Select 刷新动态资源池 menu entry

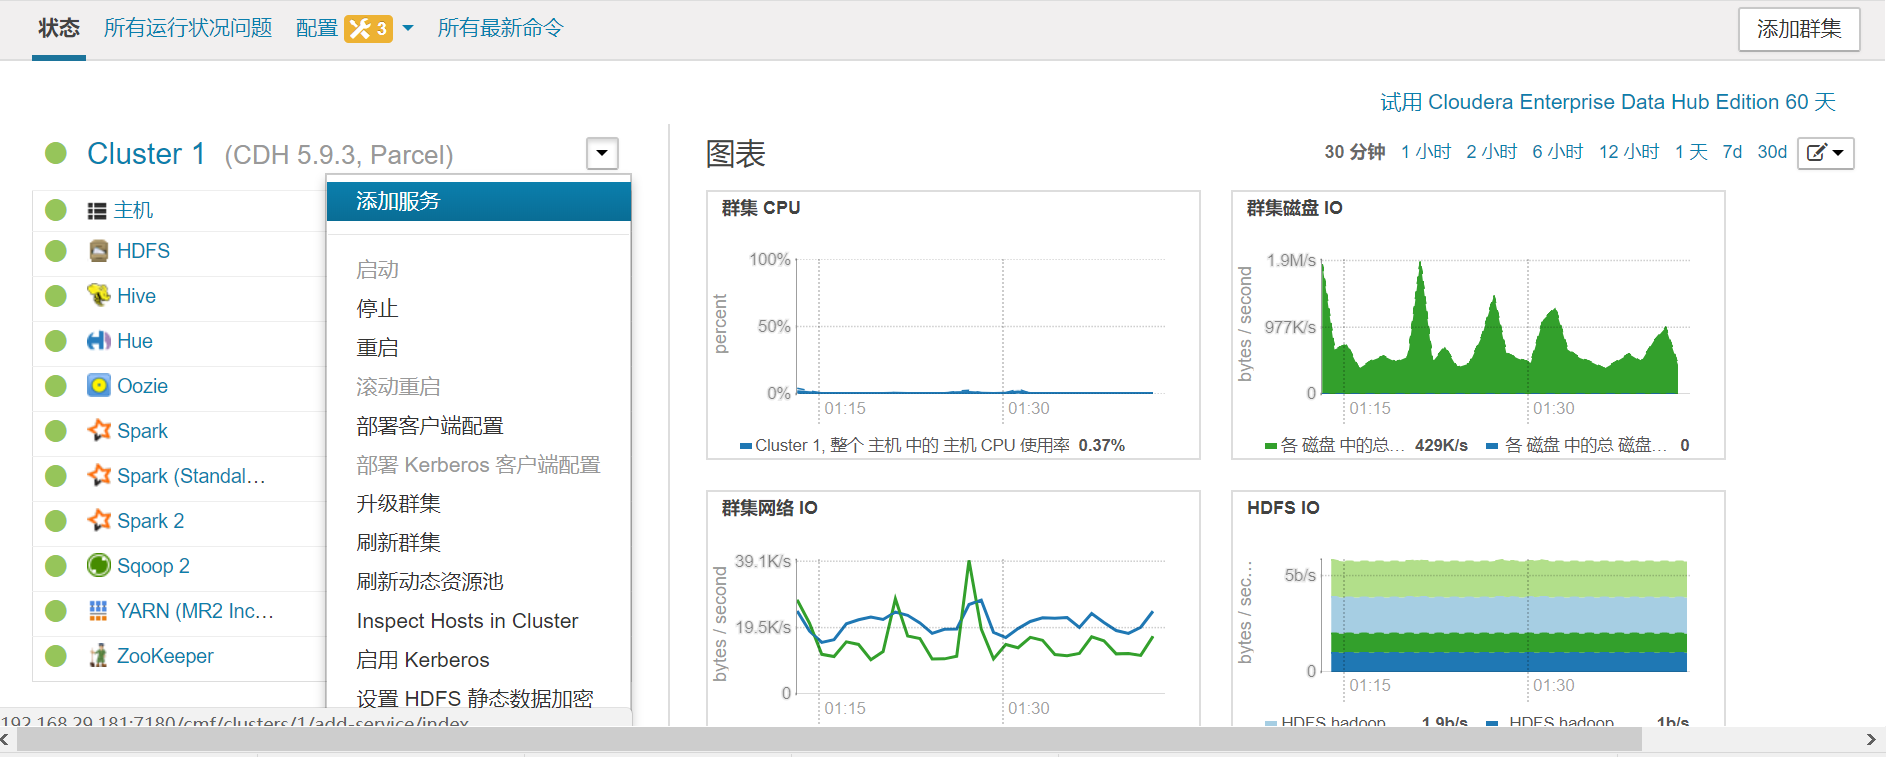(x=430, y=582)
